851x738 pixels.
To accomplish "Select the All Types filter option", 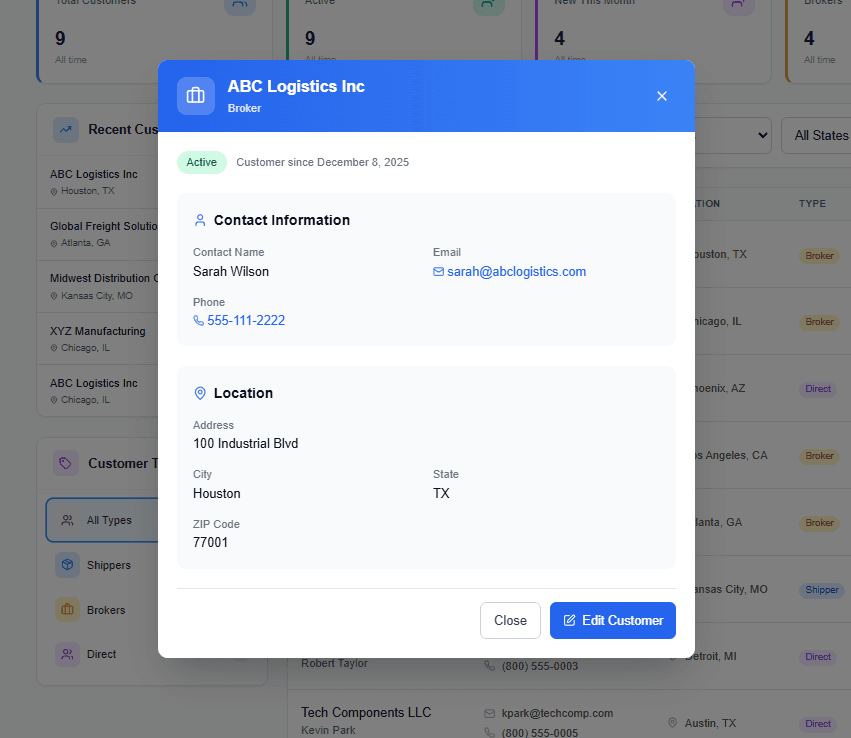I will point(101,520).
